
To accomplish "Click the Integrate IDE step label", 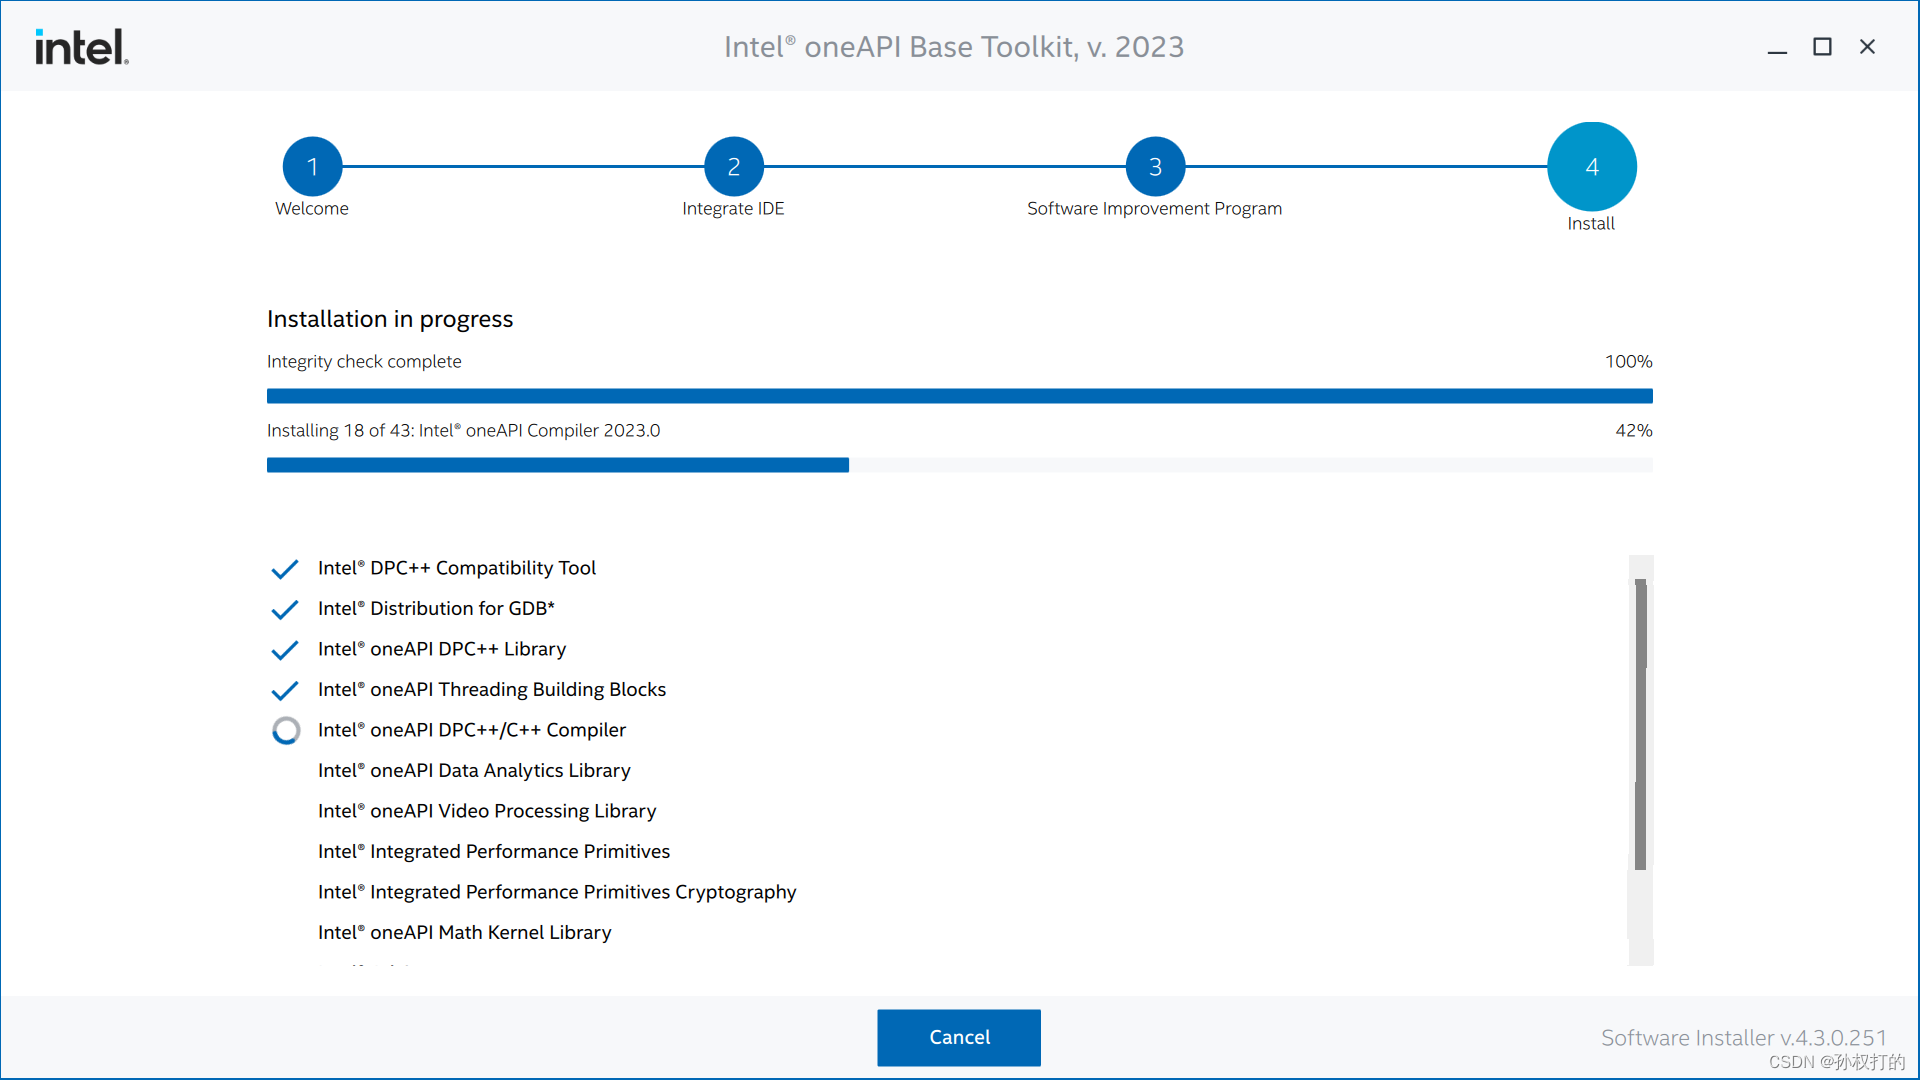I will [x=733, y=208].
